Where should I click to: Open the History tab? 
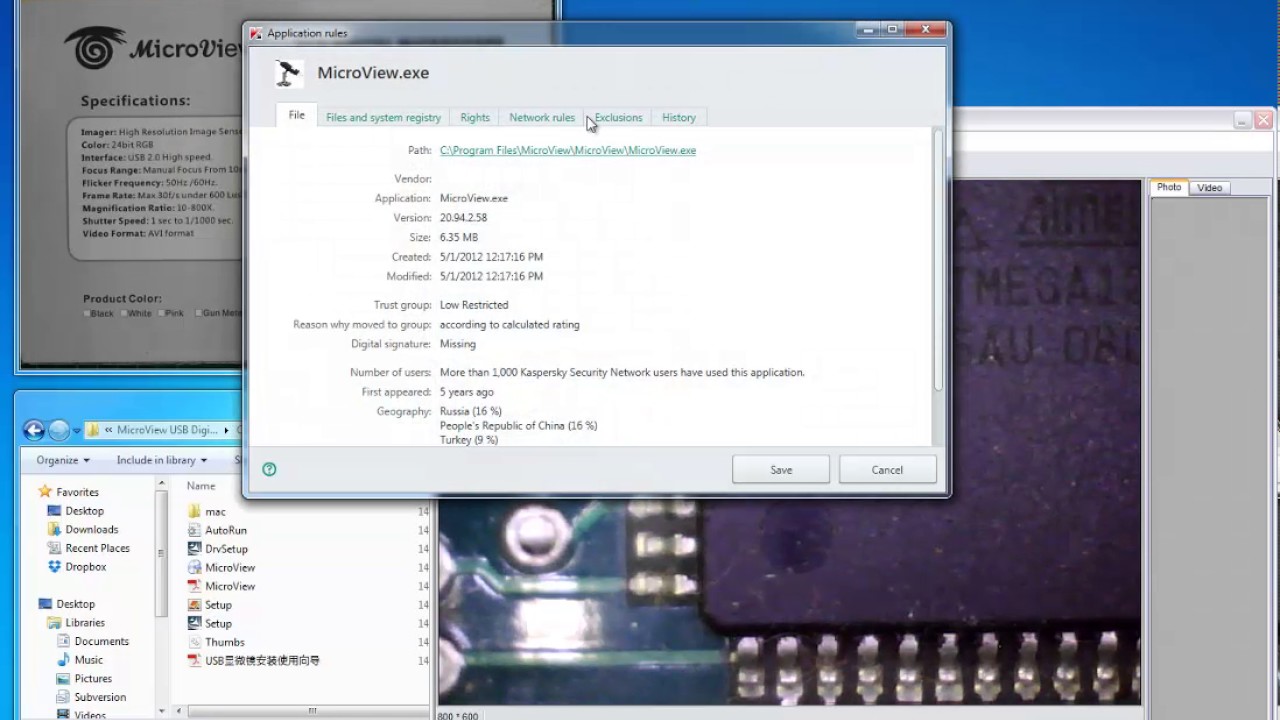tap(678, 117)
